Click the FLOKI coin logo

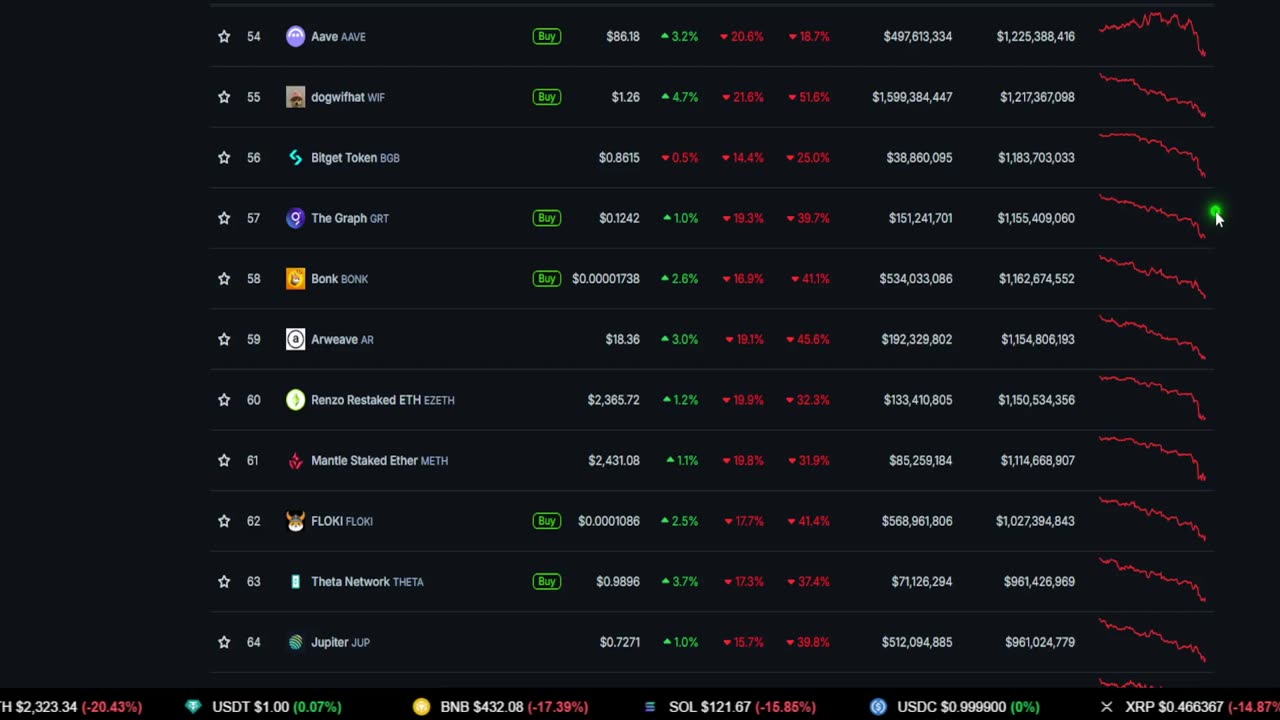295,521
